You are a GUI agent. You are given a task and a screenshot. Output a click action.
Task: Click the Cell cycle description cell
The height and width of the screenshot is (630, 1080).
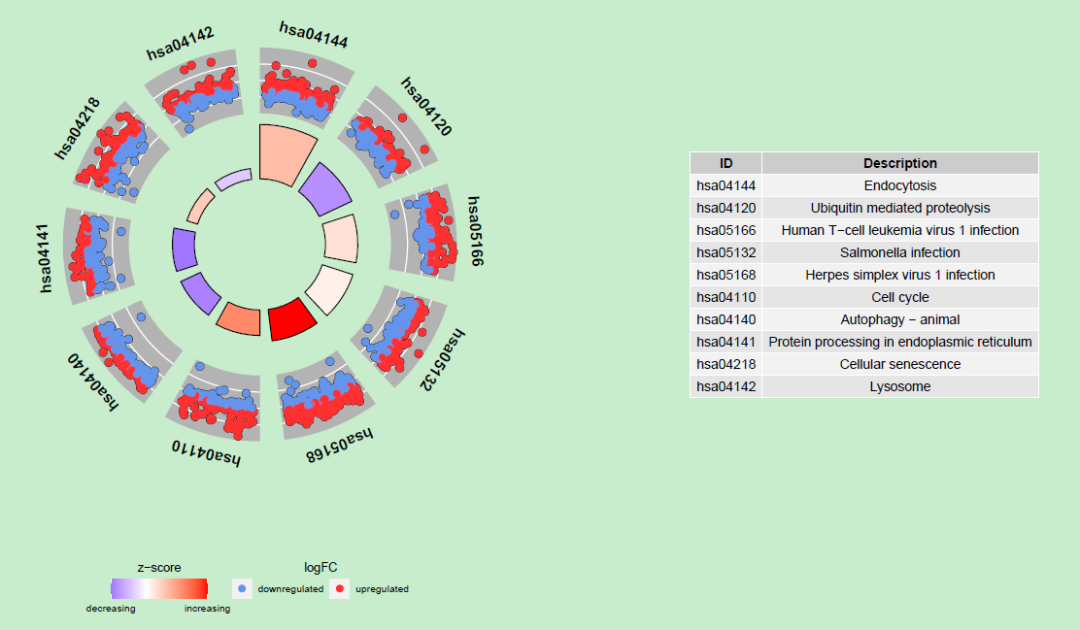(900, 297)
